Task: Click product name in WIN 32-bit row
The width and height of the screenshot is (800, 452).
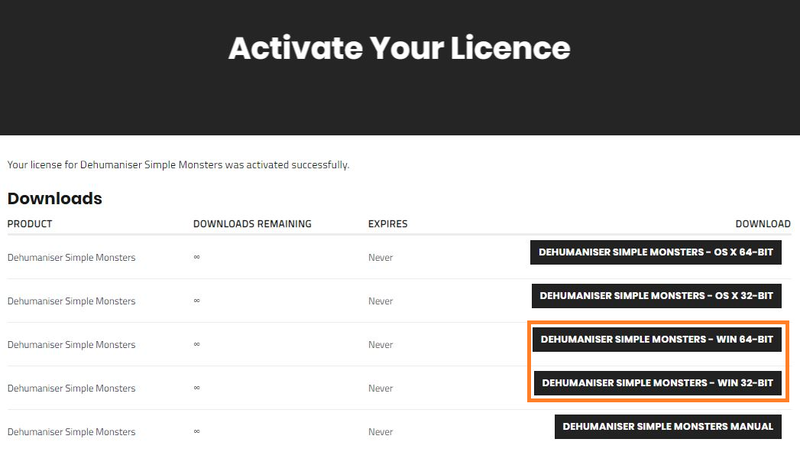Action: [71, 388]
